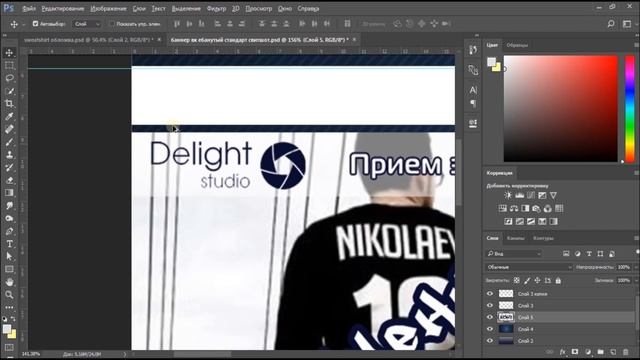Add a Curves adjustment layer
640x360 pixels.
[x=531, y=195]
